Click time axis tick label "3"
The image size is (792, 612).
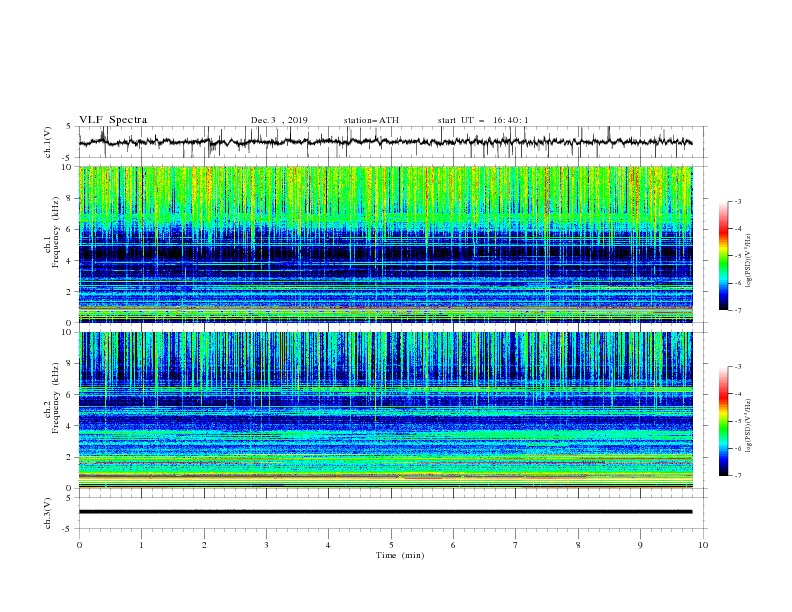(x=266, y=545)
